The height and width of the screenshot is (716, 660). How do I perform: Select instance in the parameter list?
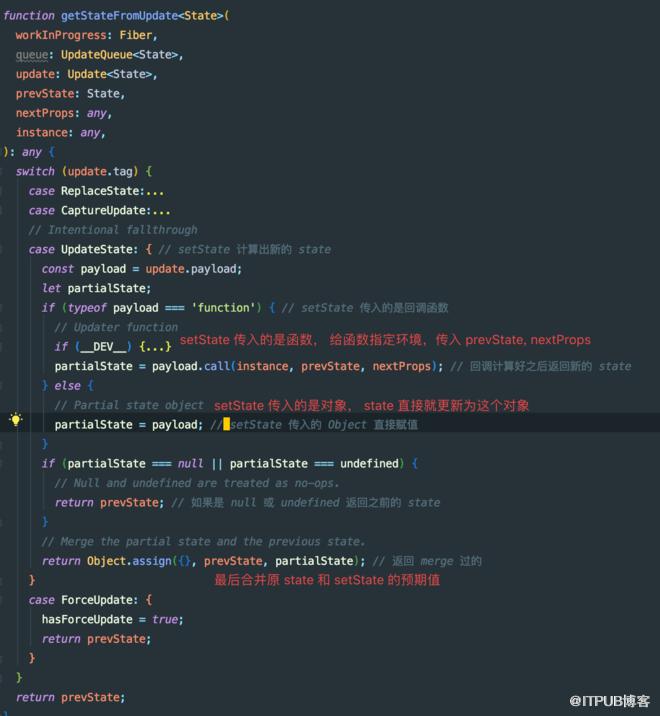coord(41,132)
